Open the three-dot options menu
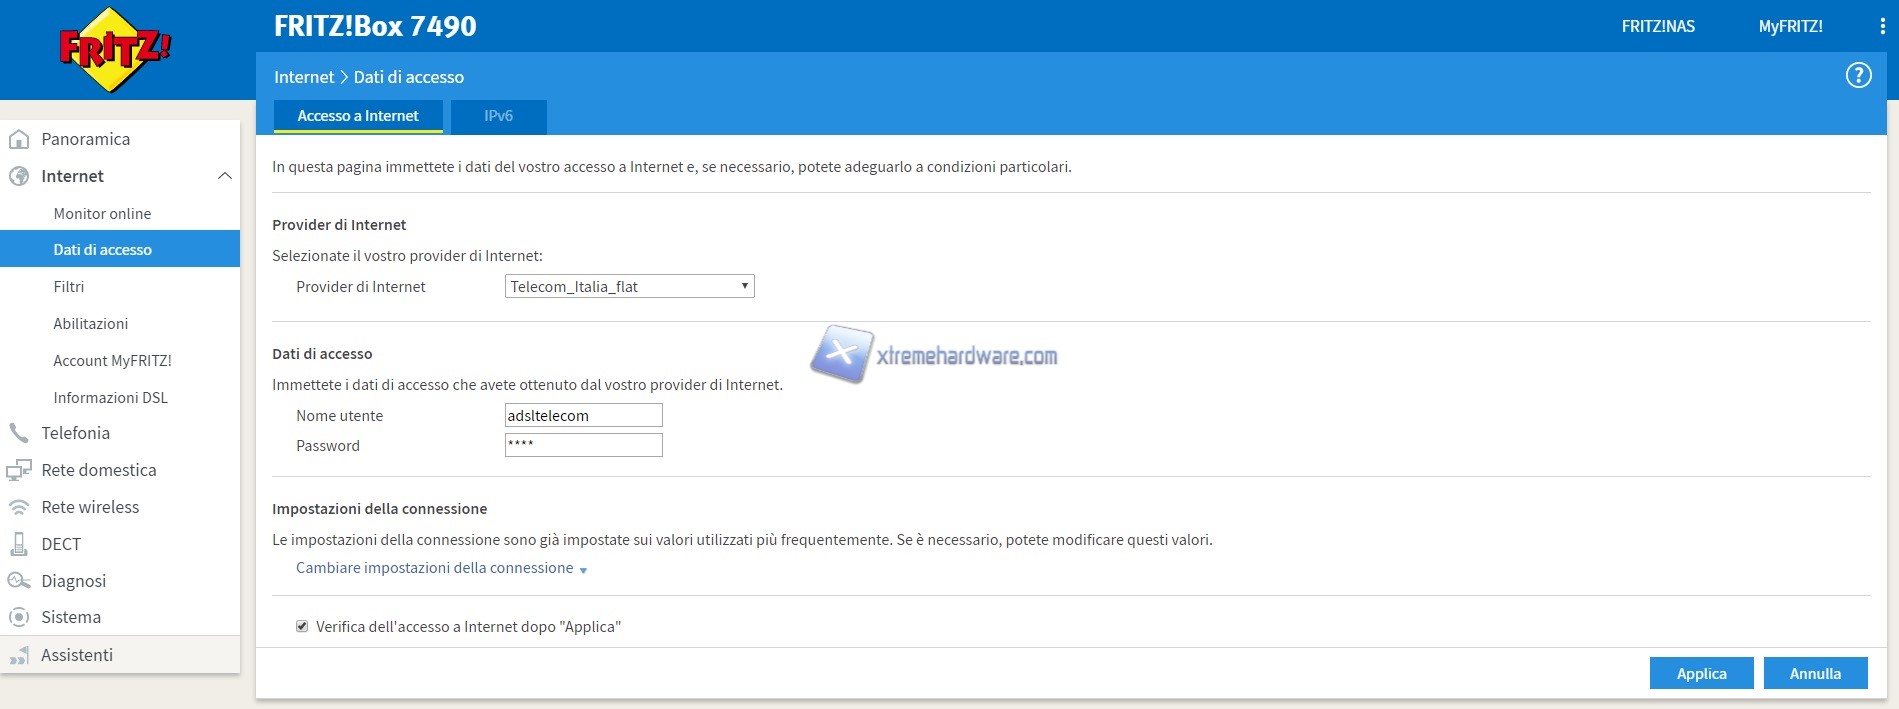Screen dimensions: 1899x709 coord(1882,27)
